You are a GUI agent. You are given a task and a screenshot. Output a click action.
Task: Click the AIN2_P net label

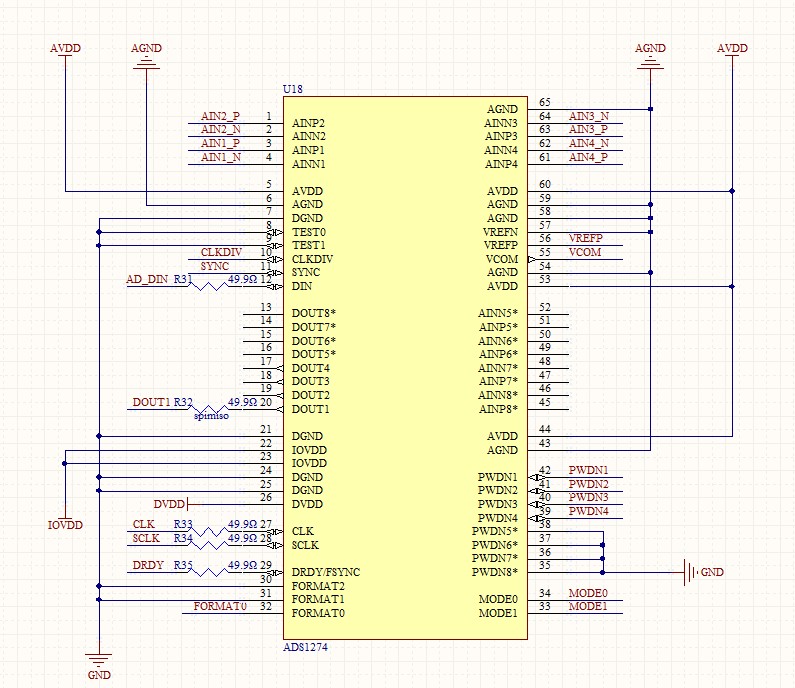220,116
